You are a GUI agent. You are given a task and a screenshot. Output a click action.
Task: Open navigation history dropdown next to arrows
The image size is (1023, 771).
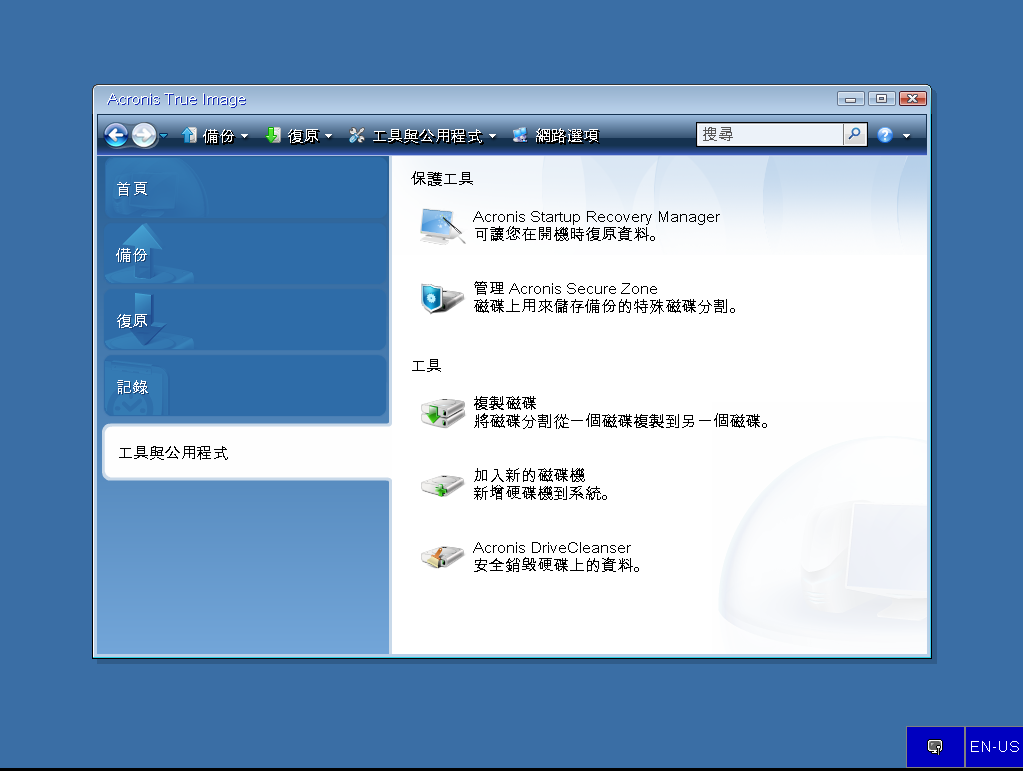[164, 136]
